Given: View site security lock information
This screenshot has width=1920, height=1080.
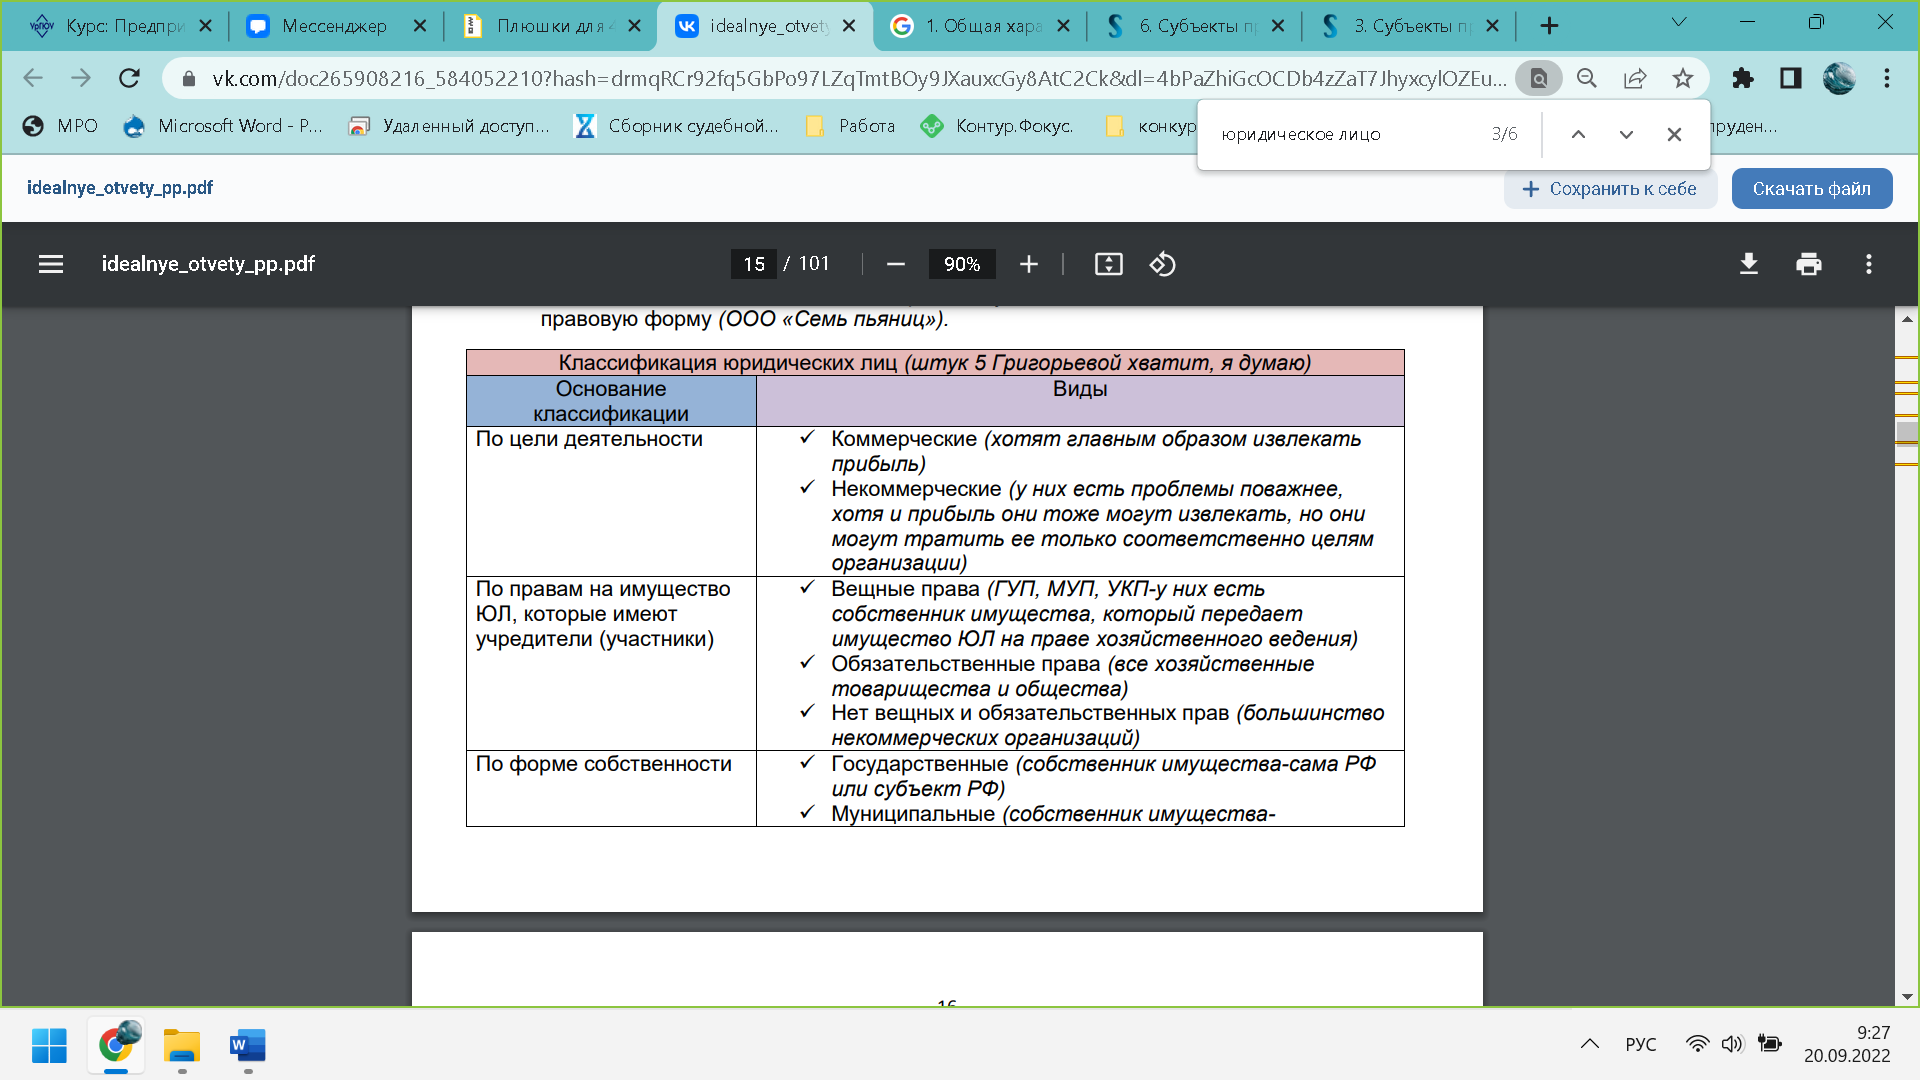Looking at the screenshot, I should pos(189,78).
